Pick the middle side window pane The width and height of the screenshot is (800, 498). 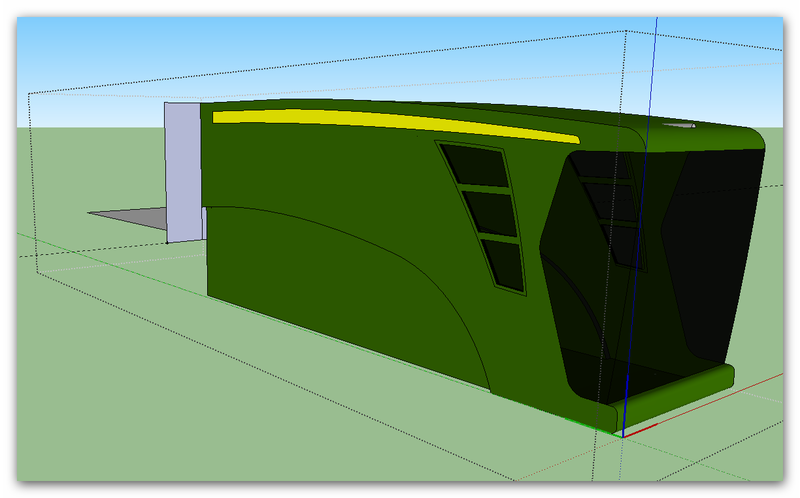(x=491, y=213)
